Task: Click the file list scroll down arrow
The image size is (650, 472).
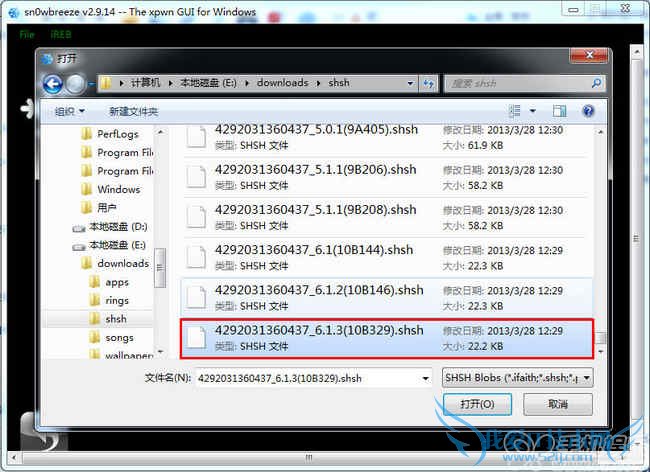Action: pyautogui.click(x=601, y=352)
